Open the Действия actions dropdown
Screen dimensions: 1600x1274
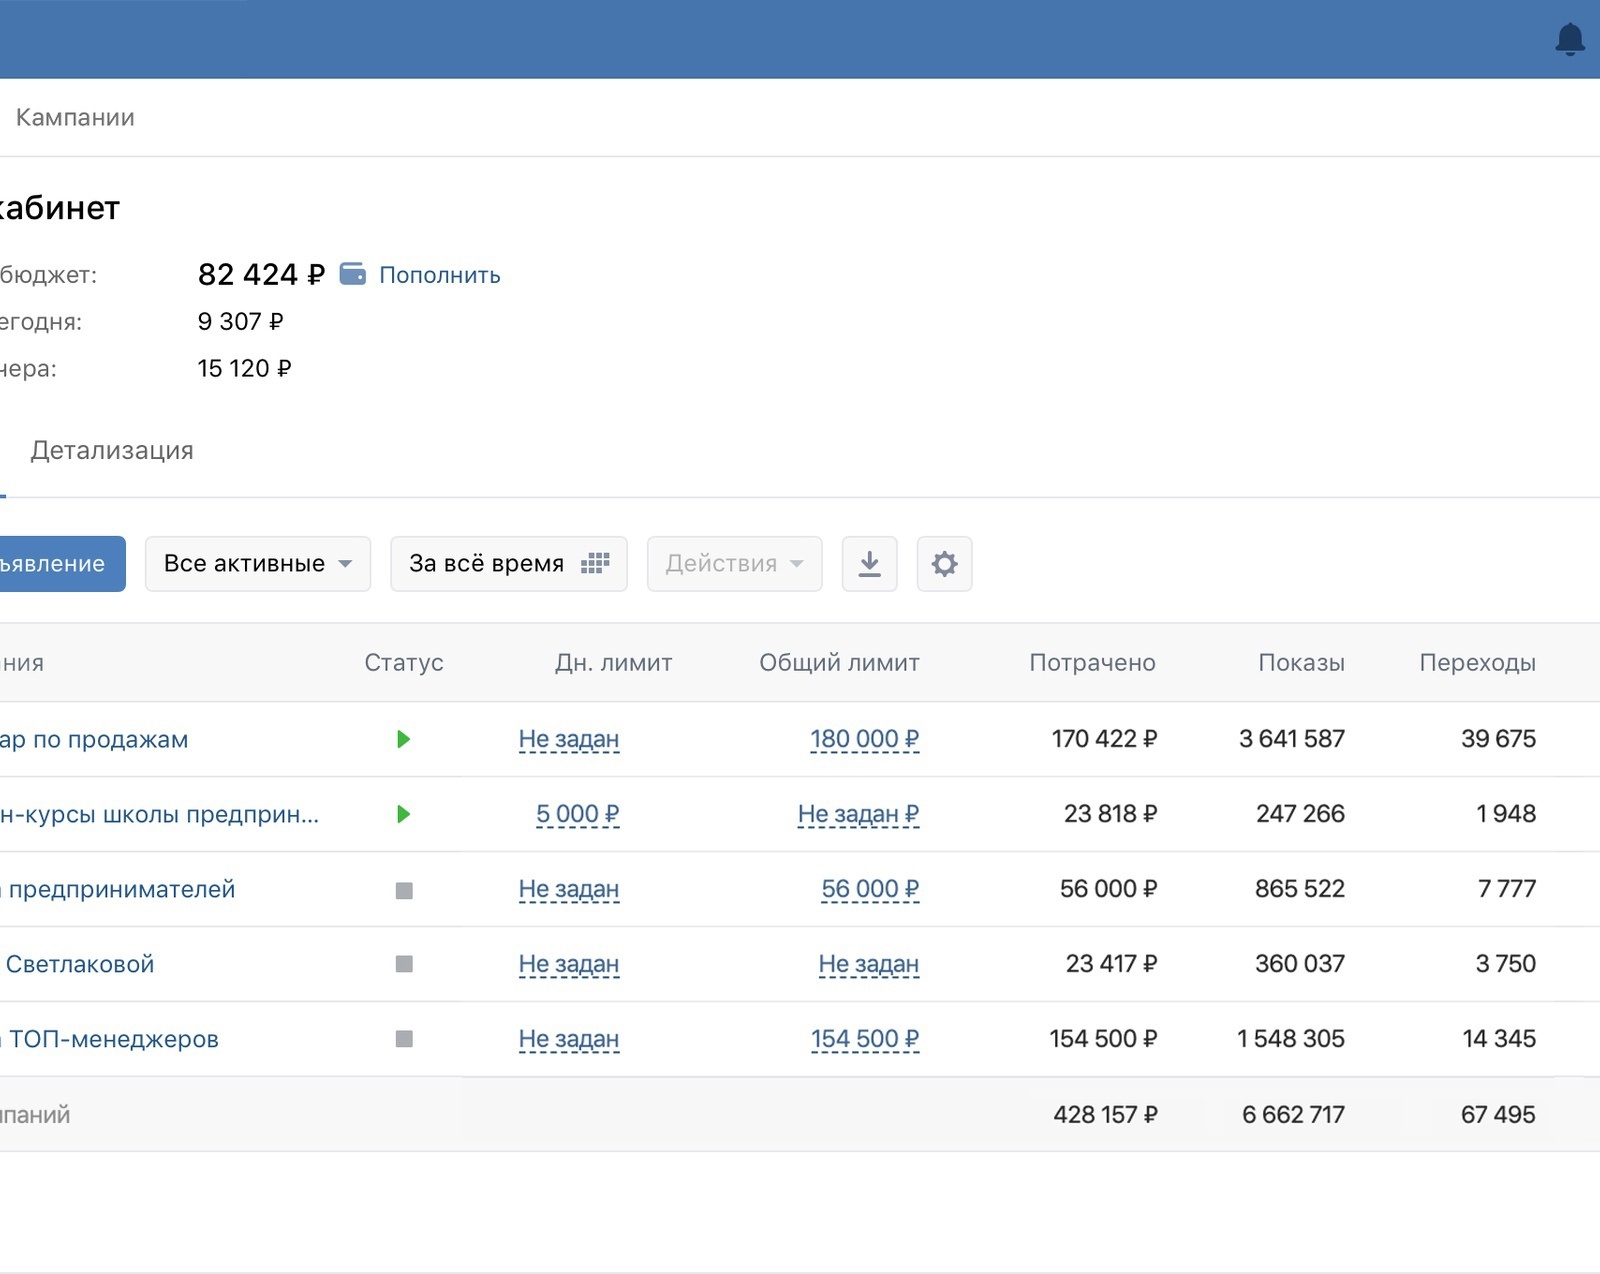pyautogui.click(x=735, y=564)
